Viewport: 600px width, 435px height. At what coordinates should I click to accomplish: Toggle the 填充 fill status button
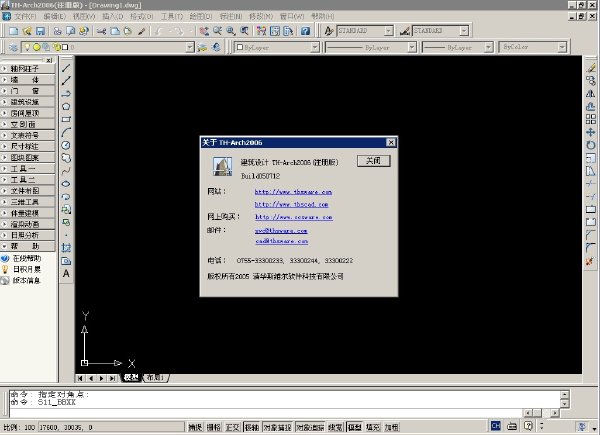point(373,427)
